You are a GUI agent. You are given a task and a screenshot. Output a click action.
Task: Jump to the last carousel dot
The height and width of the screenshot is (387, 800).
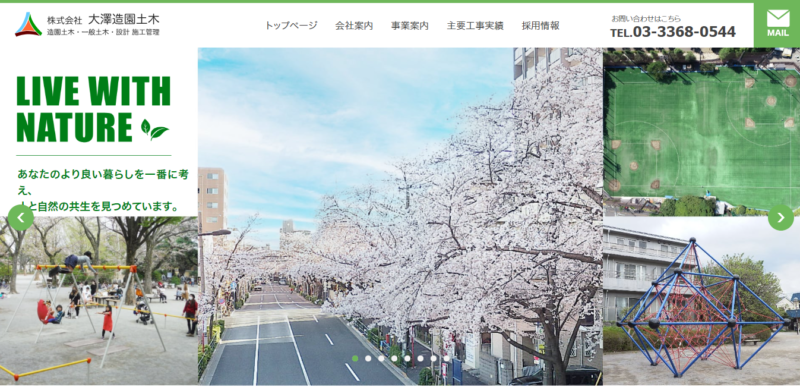[446, 358]
